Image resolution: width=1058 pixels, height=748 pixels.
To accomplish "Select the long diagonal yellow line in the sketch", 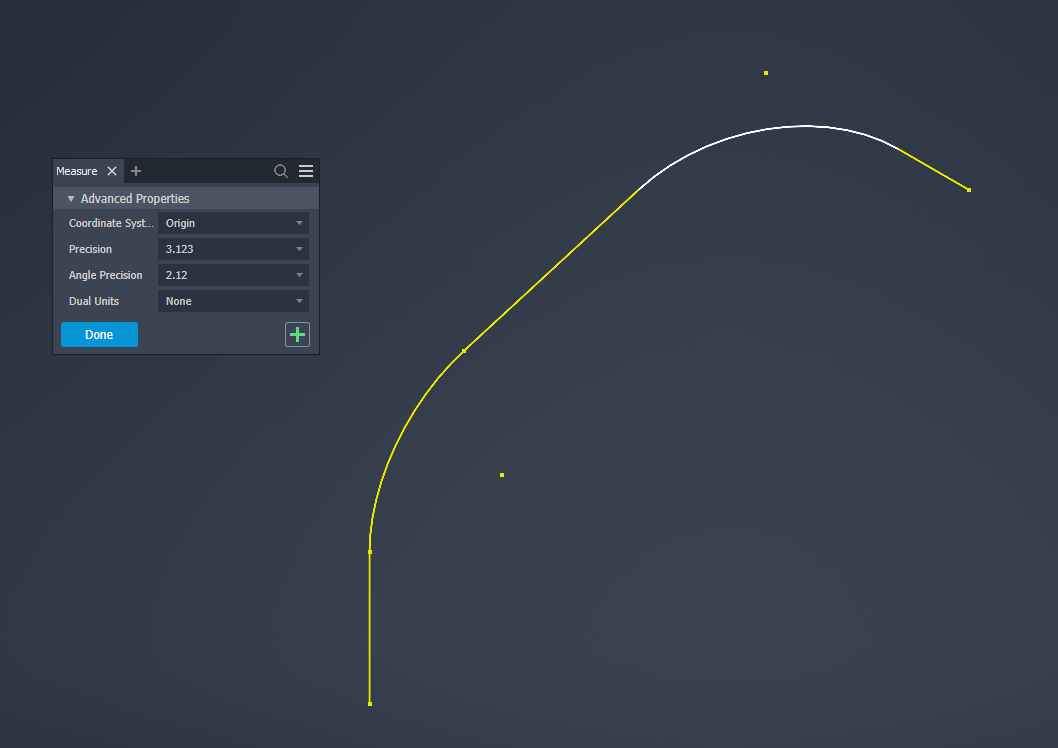I will click(551, 270).
